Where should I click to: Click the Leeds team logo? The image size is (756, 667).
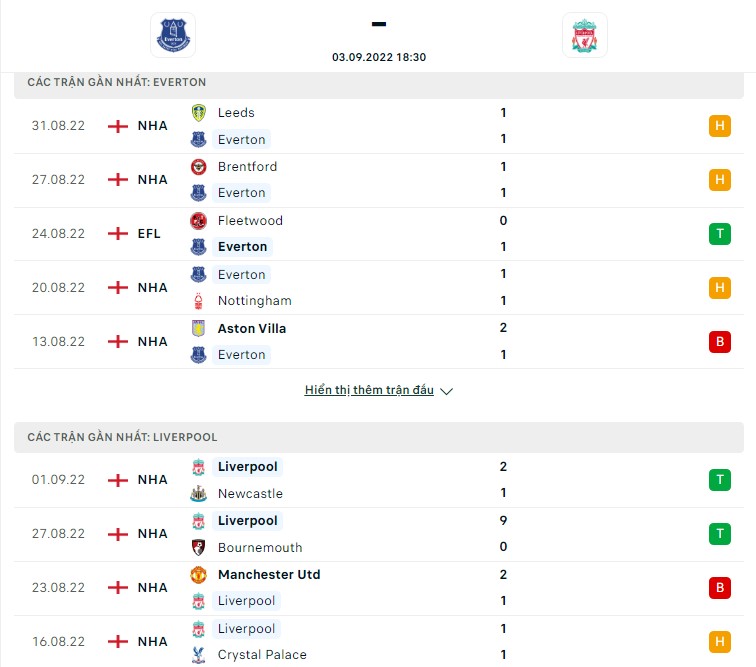click(198, 113)
